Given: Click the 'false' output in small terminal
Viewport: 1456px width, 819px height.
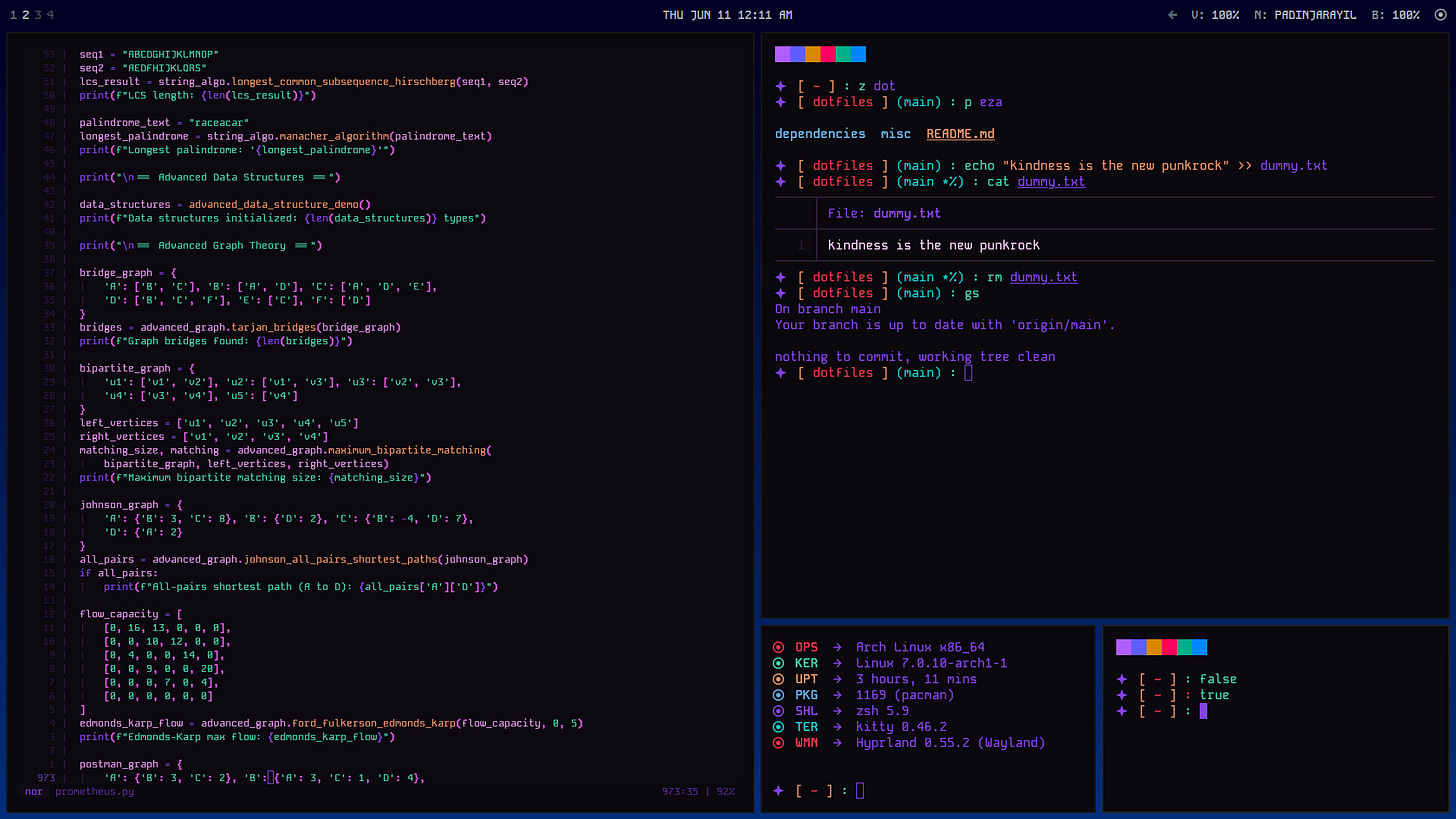Looking at the screenshot, I should click(1218, 679).
